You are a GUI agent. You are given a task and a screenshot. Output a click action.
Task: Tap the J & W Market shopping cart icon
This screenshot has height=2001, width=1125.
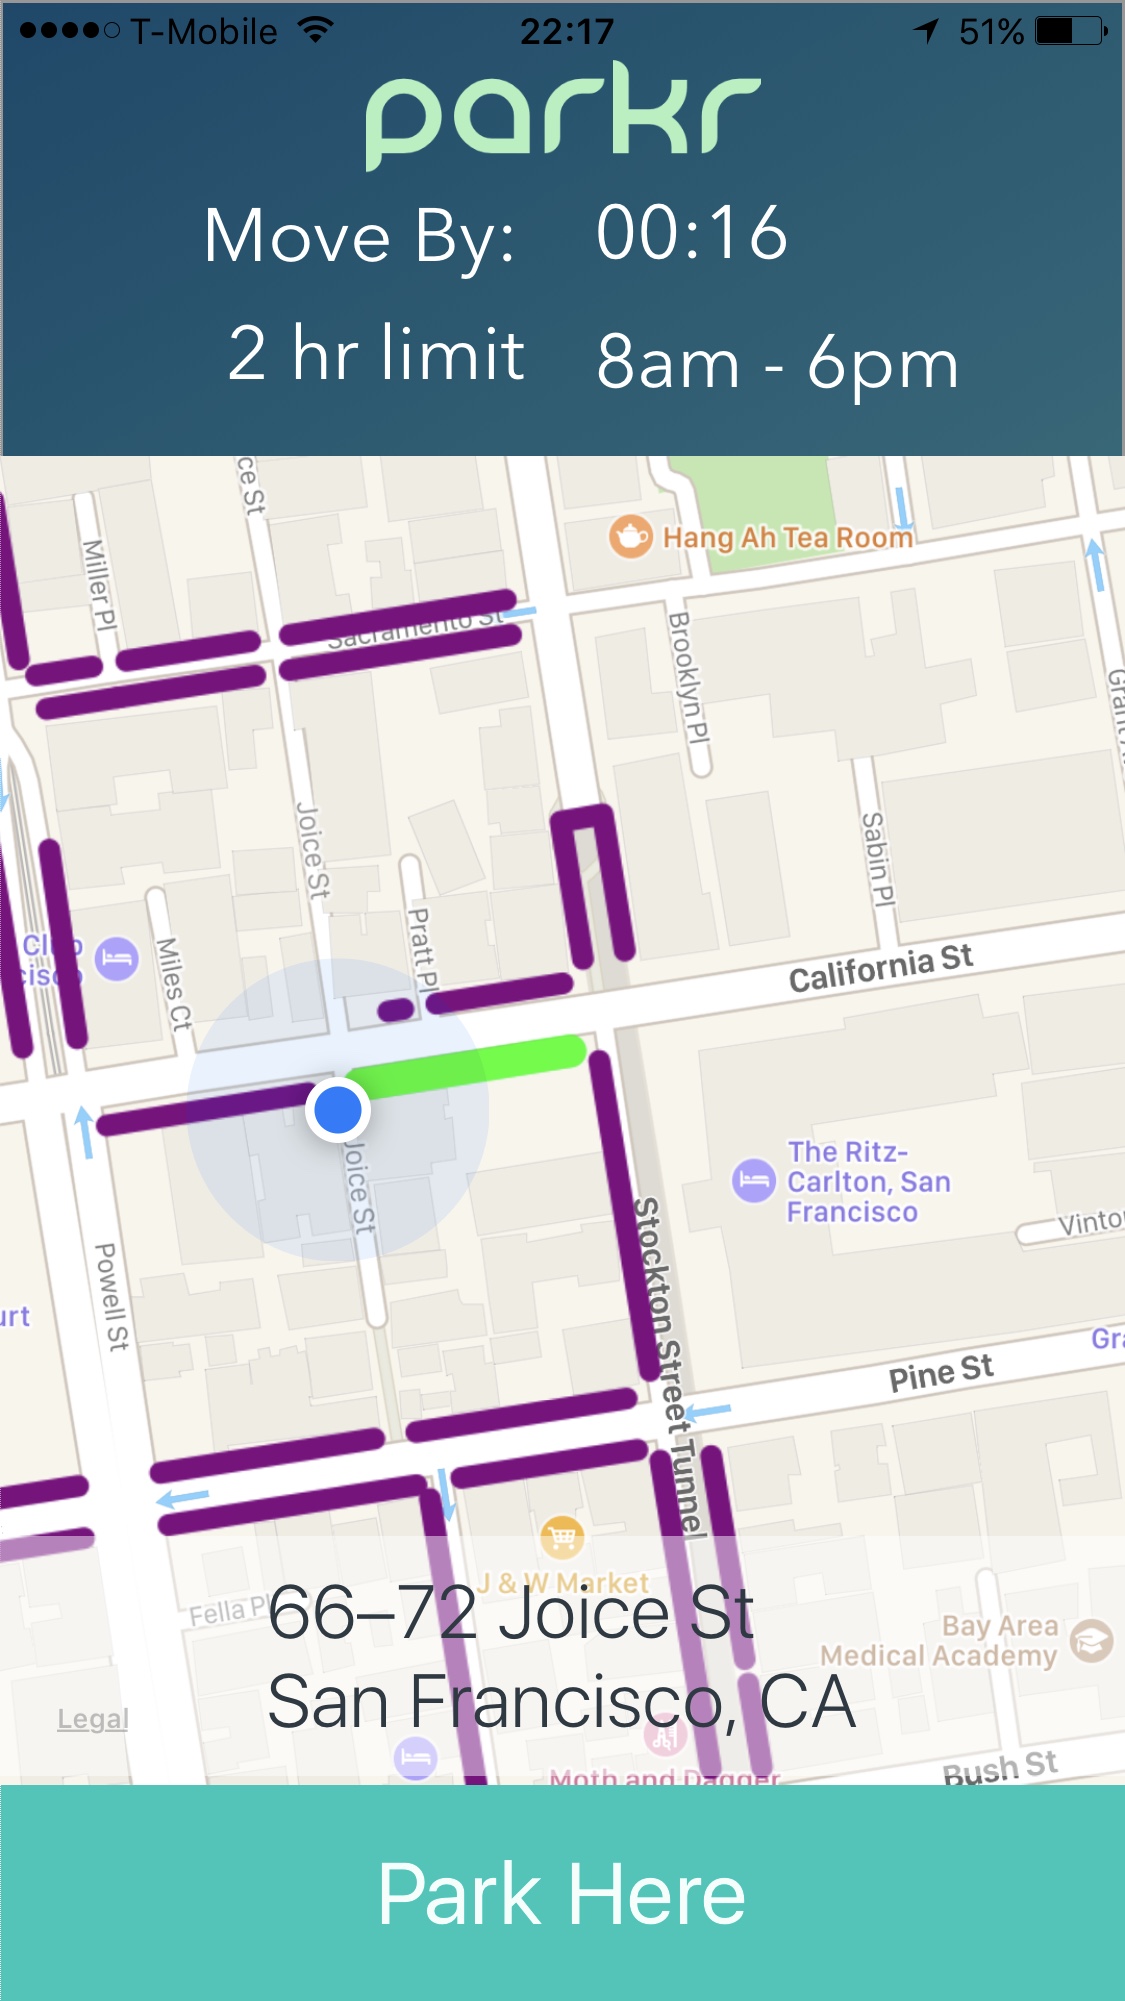tap(562, 1535)
